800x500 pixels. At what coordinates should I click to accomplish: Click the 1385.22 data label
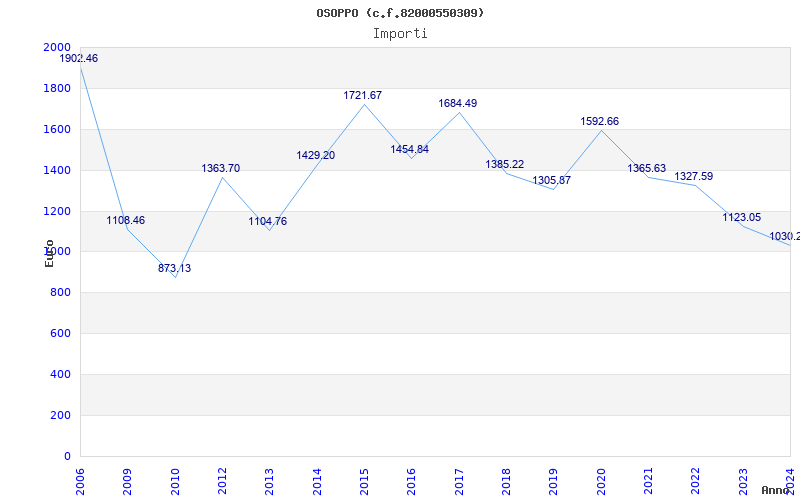click(x=505, y=164)
